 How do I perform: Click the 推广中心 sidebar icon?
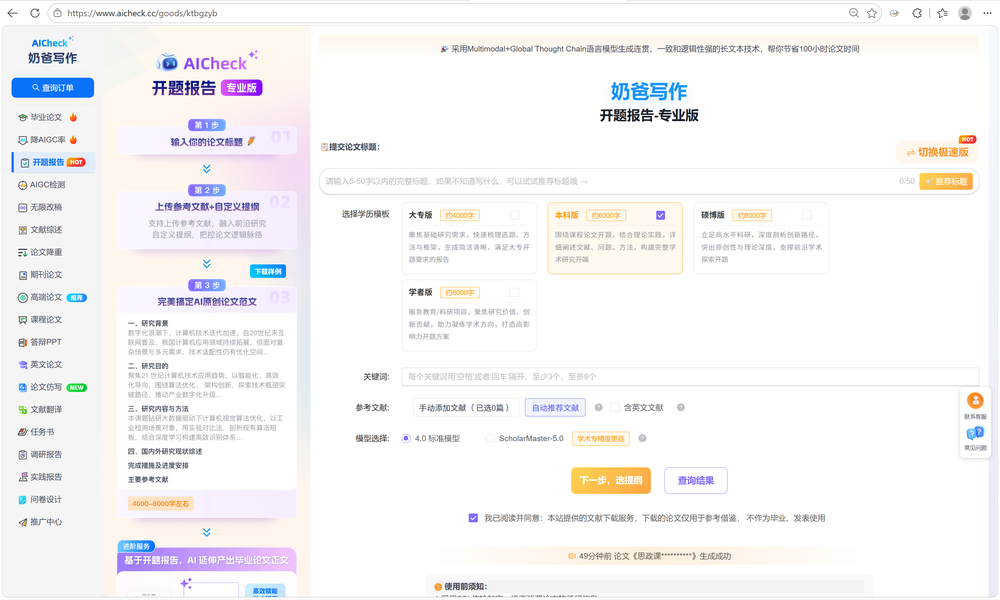tap(22, 522)
